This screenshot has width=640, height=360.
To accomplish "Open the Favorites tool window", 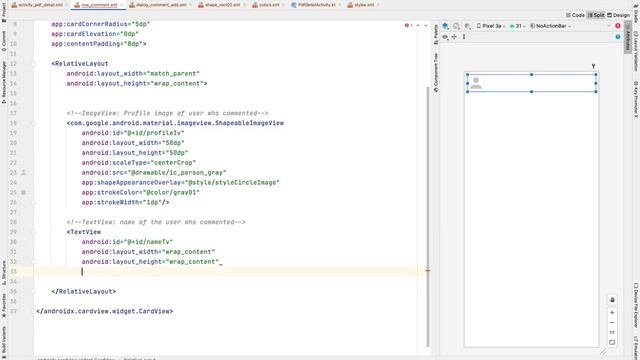I will 4,306.
